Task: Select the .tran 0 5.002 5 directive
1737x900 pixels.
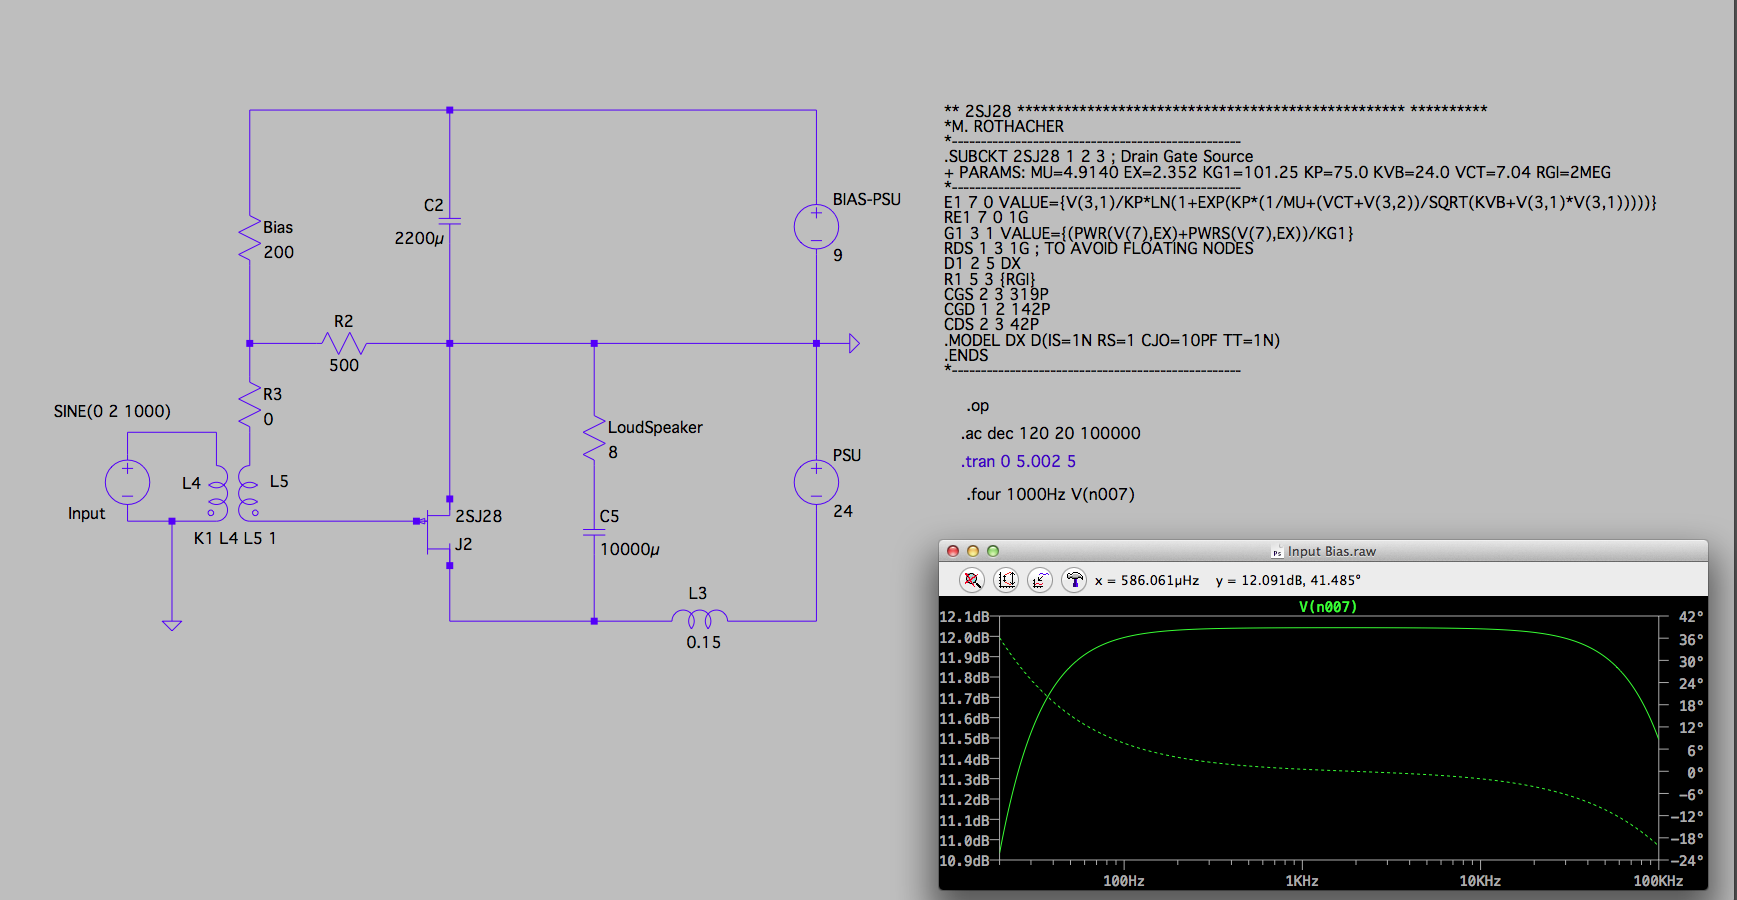Action: coord(1018,461)
